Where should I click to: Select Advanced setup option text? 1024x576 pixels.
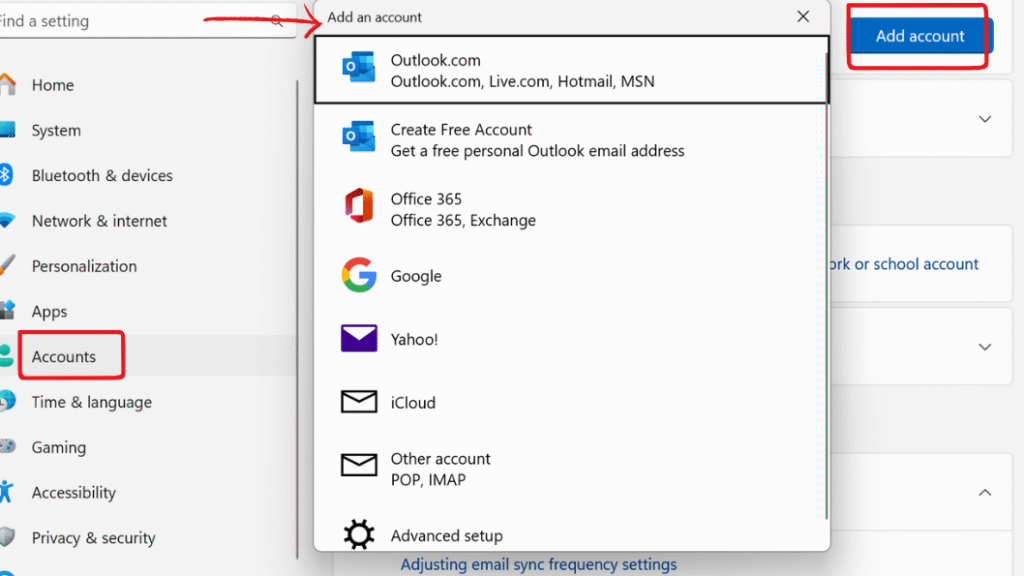pyautogui.click(x=447, y=536)
